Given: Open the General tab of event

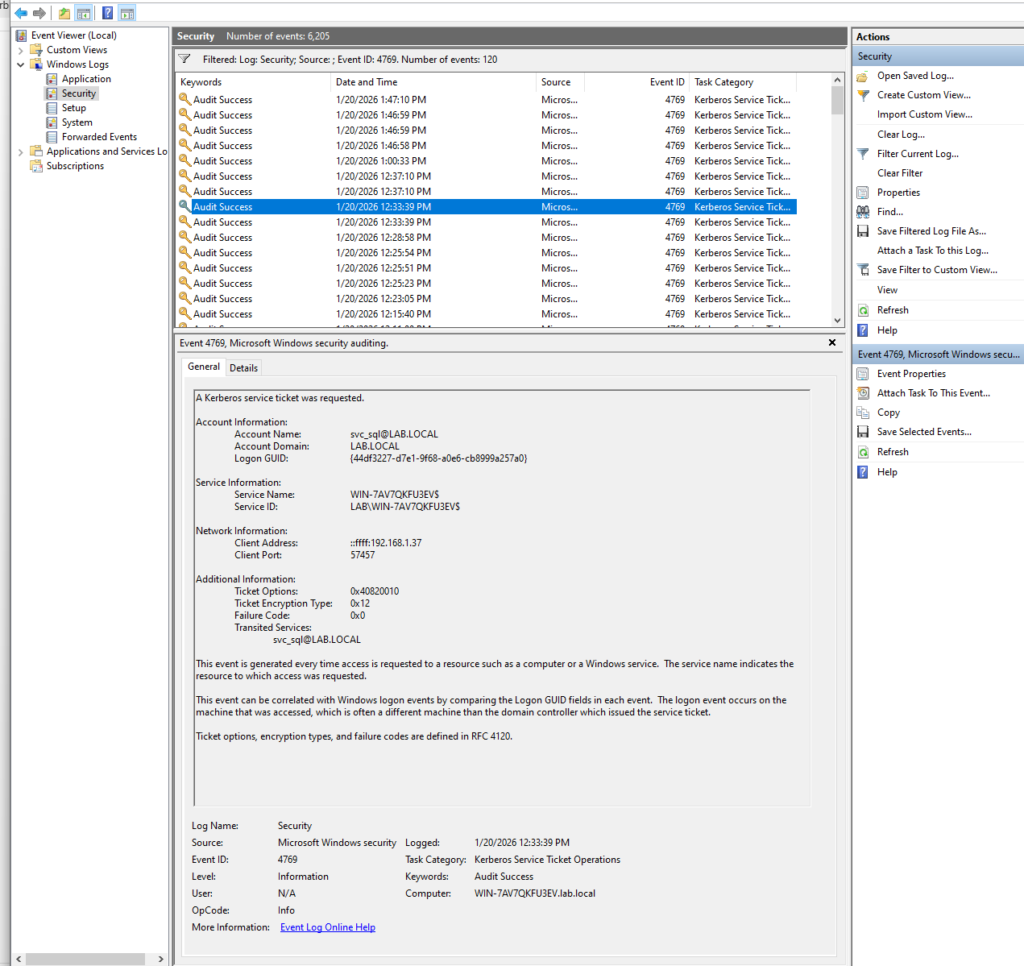Looking at the screenshot, I should point(204,367).
